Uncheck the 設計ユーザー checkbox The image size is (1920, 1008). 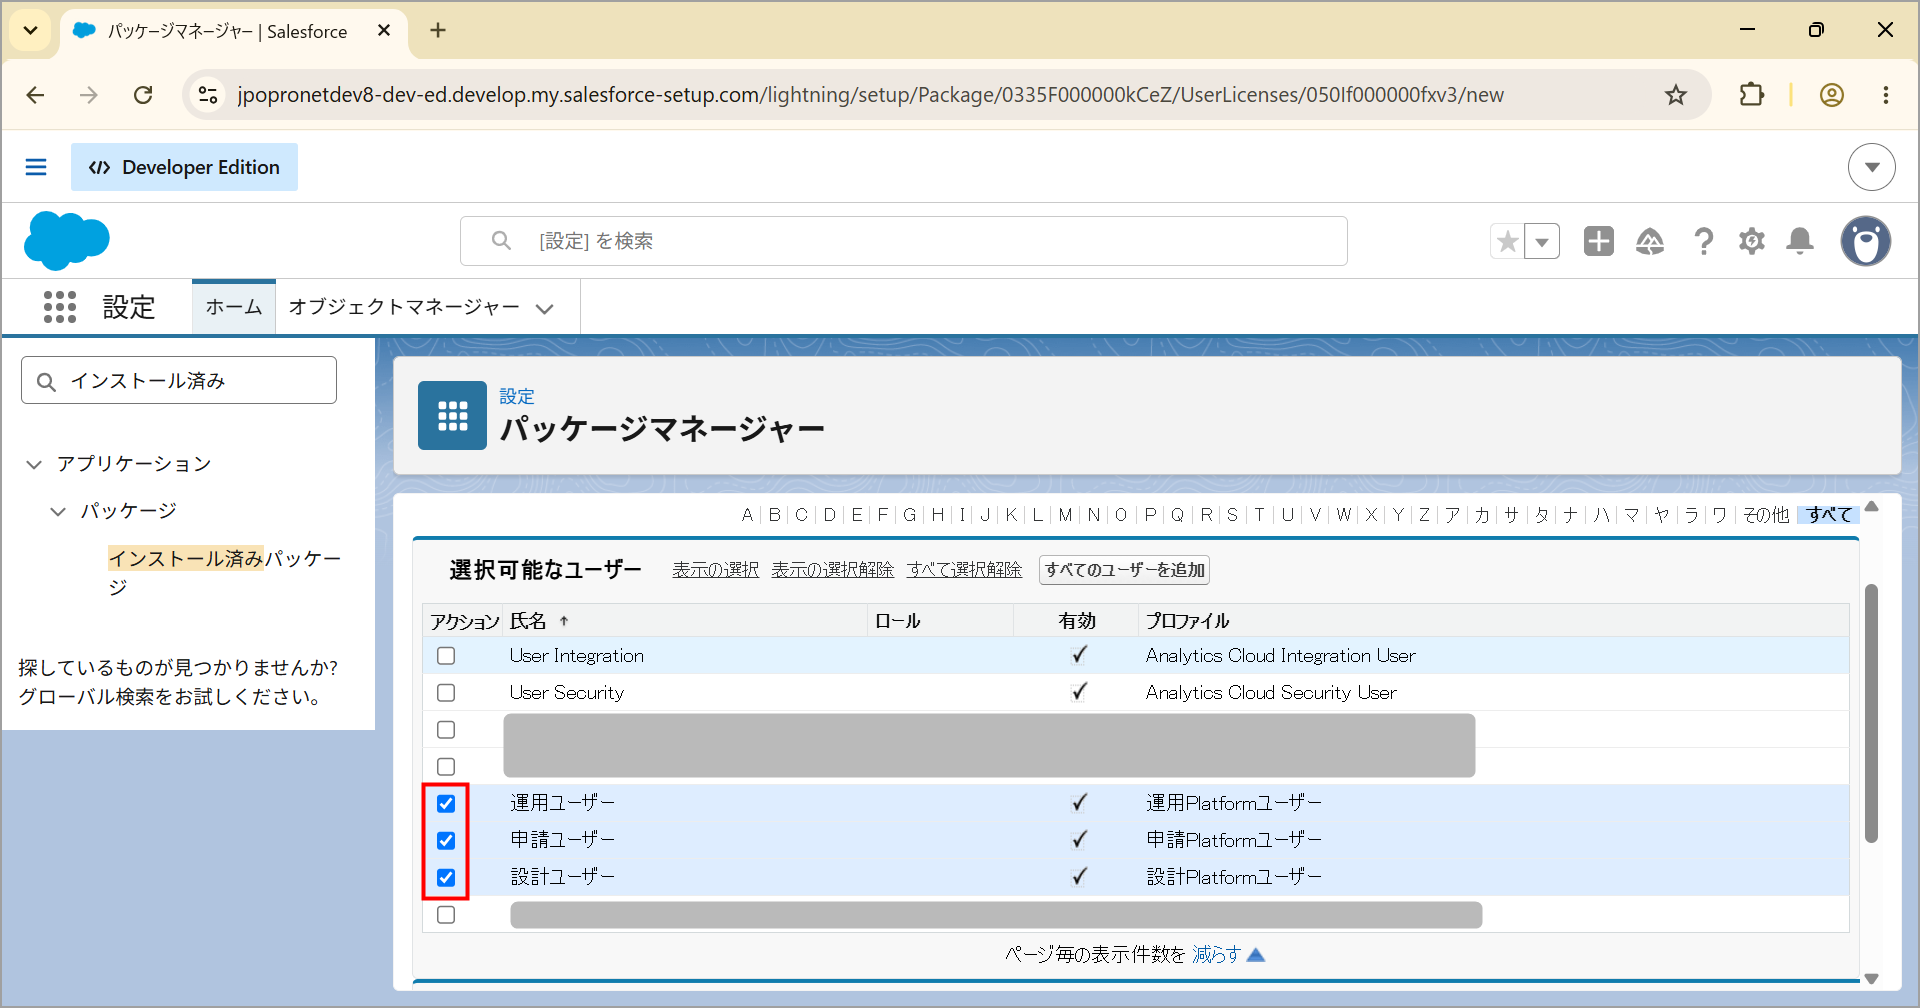(x=446, y=878)
